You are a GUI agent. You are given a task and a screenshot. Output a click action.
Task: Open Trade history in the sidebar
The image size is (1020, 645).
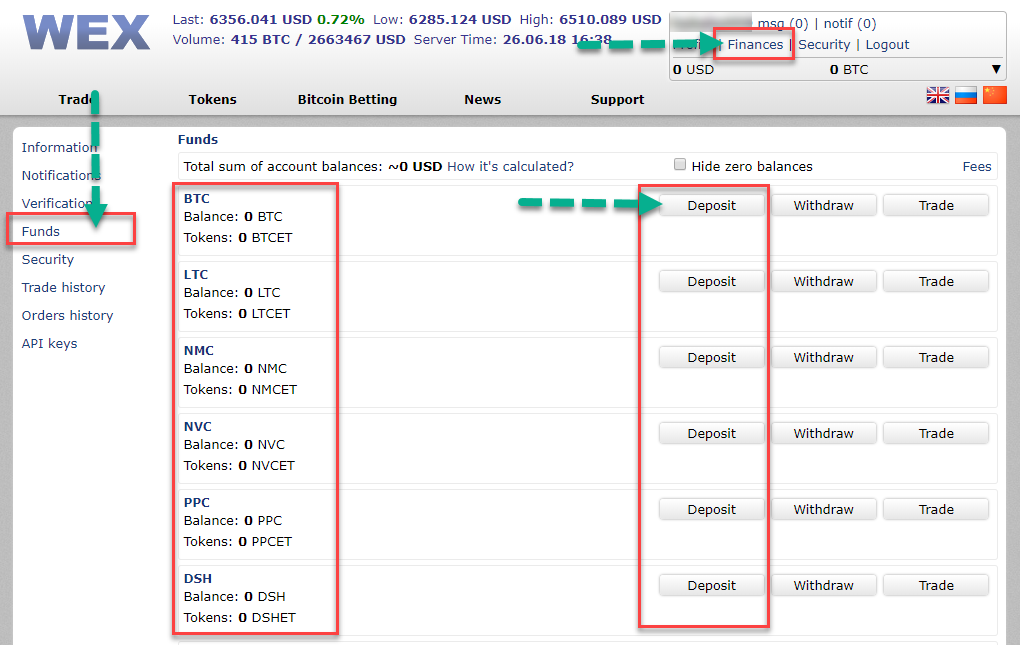63,287
